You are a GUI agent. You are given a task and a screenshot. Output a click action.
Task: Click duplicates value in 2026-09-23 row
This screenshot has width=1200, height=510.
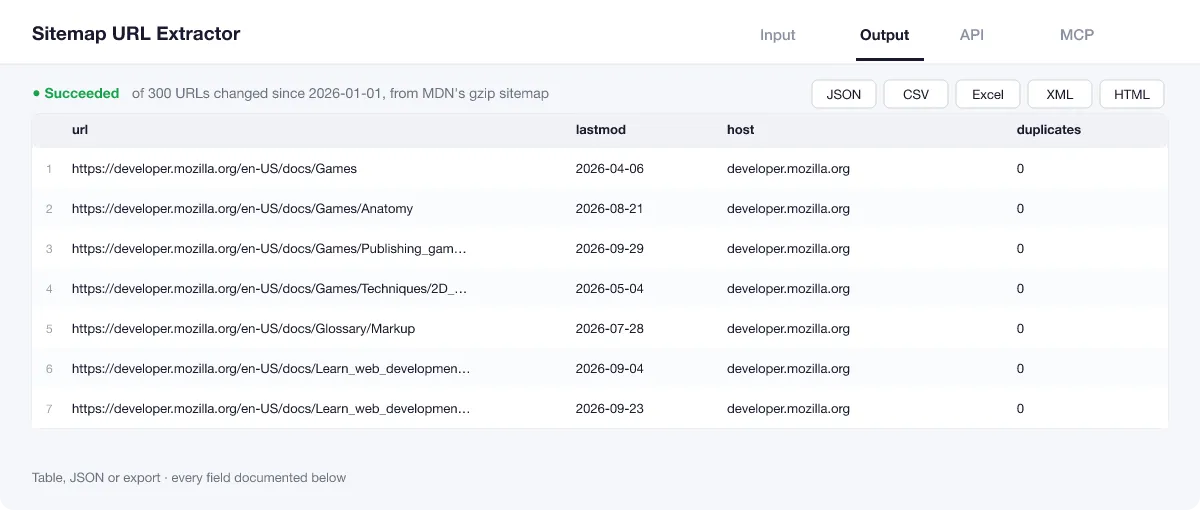pos(1021,409)
